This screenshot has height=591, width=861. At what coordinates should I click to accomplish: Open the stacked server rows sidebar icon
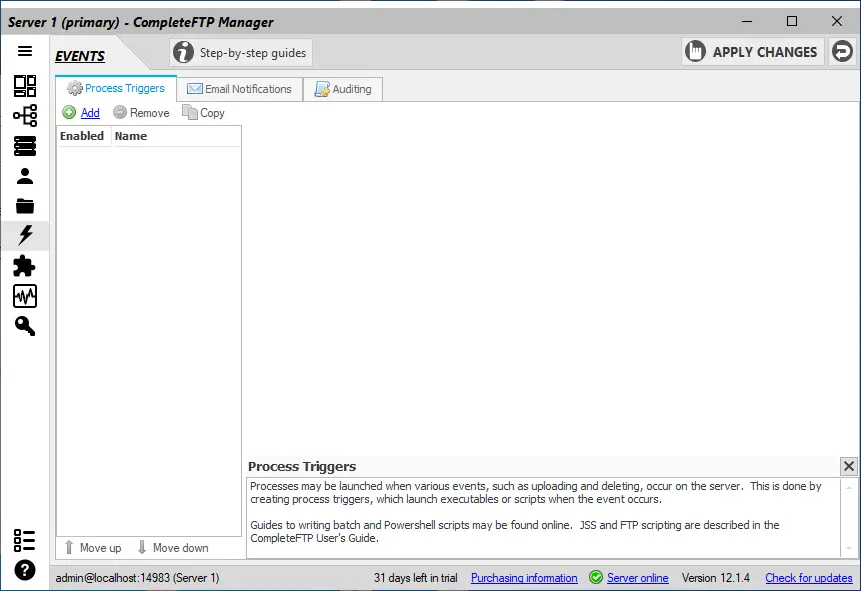[25, 146]
